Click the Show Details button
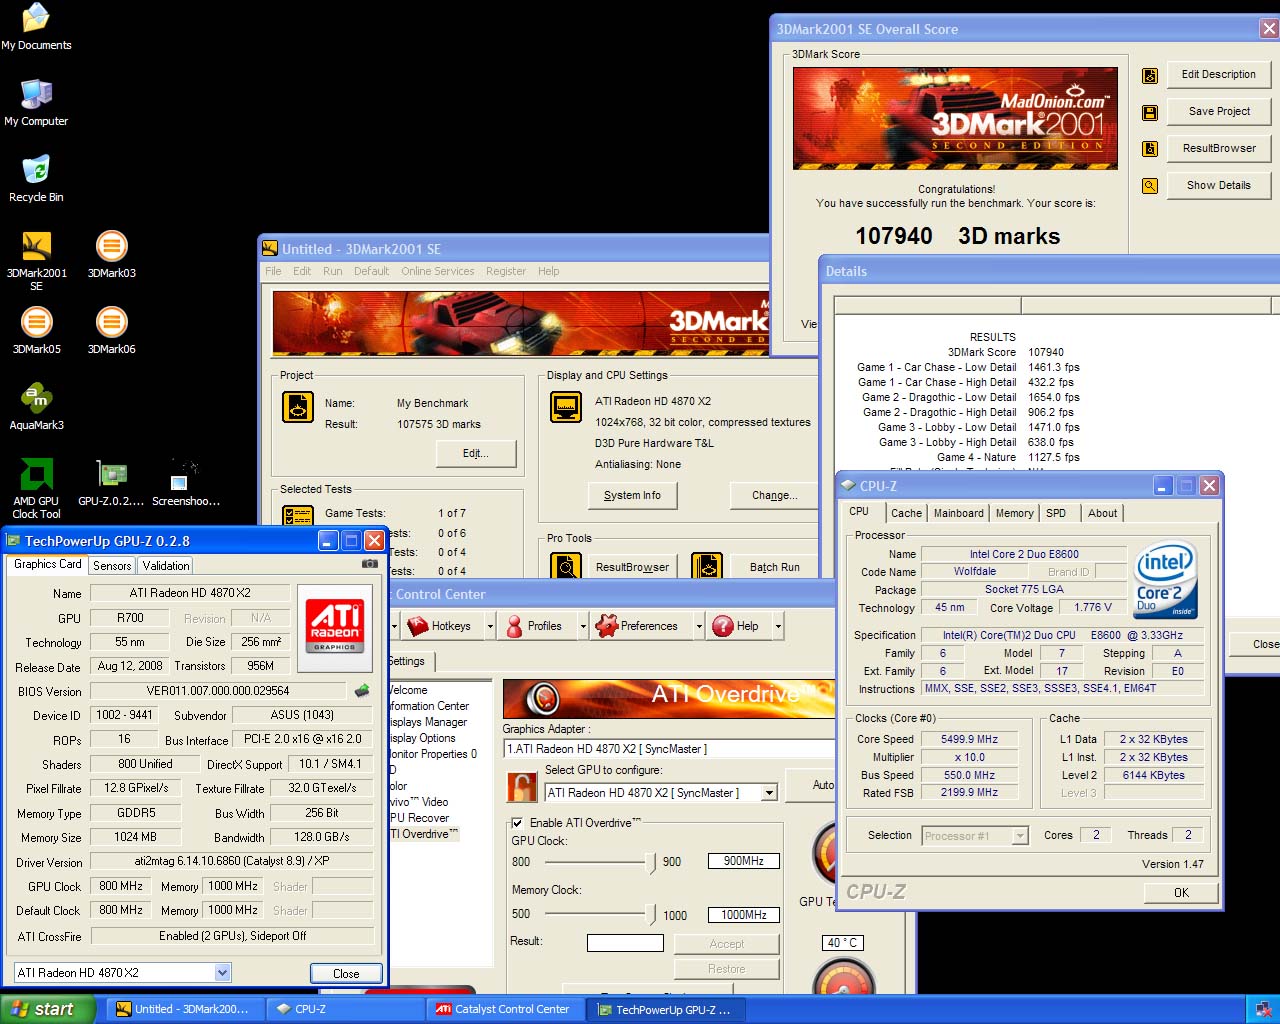1280x1024 pixels. (x=1218, y=186)
